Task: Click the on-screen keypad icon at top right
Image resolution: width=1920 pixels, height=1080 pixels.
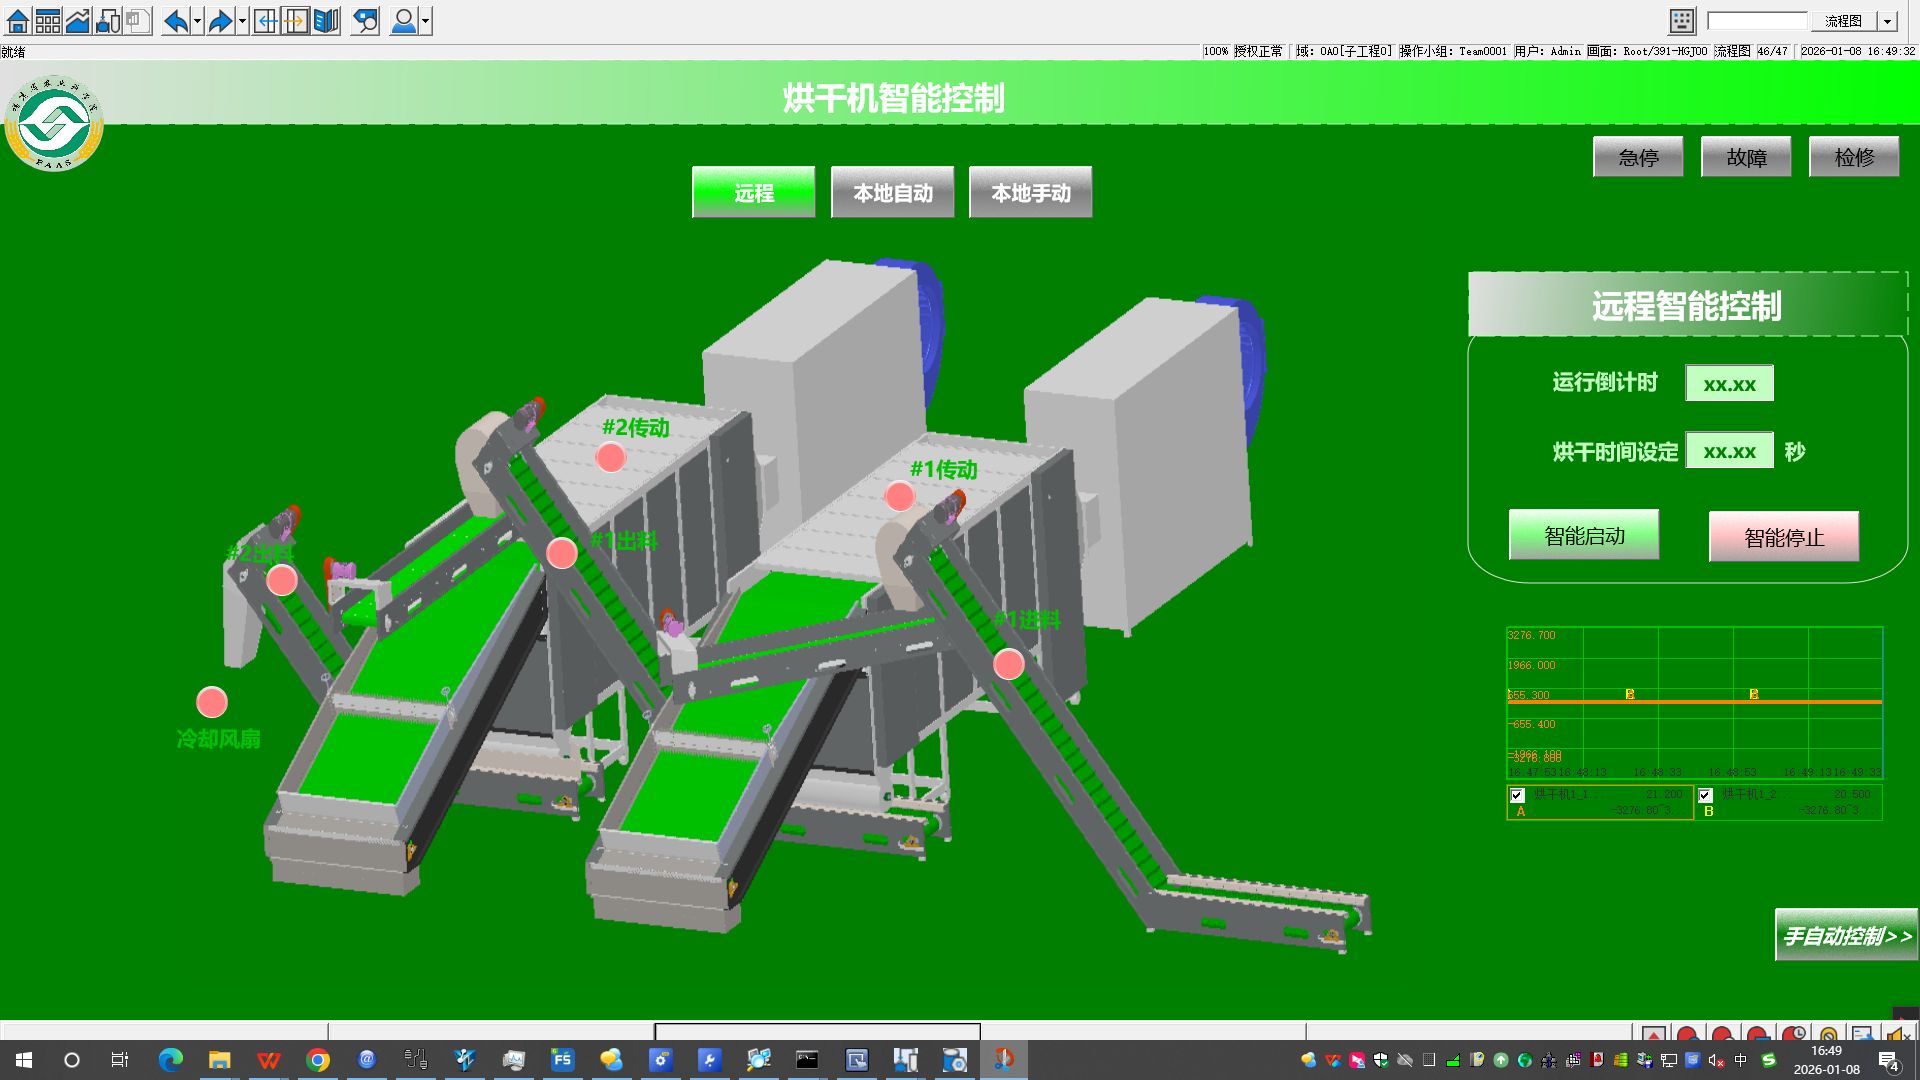Action: coord(1682,21)
